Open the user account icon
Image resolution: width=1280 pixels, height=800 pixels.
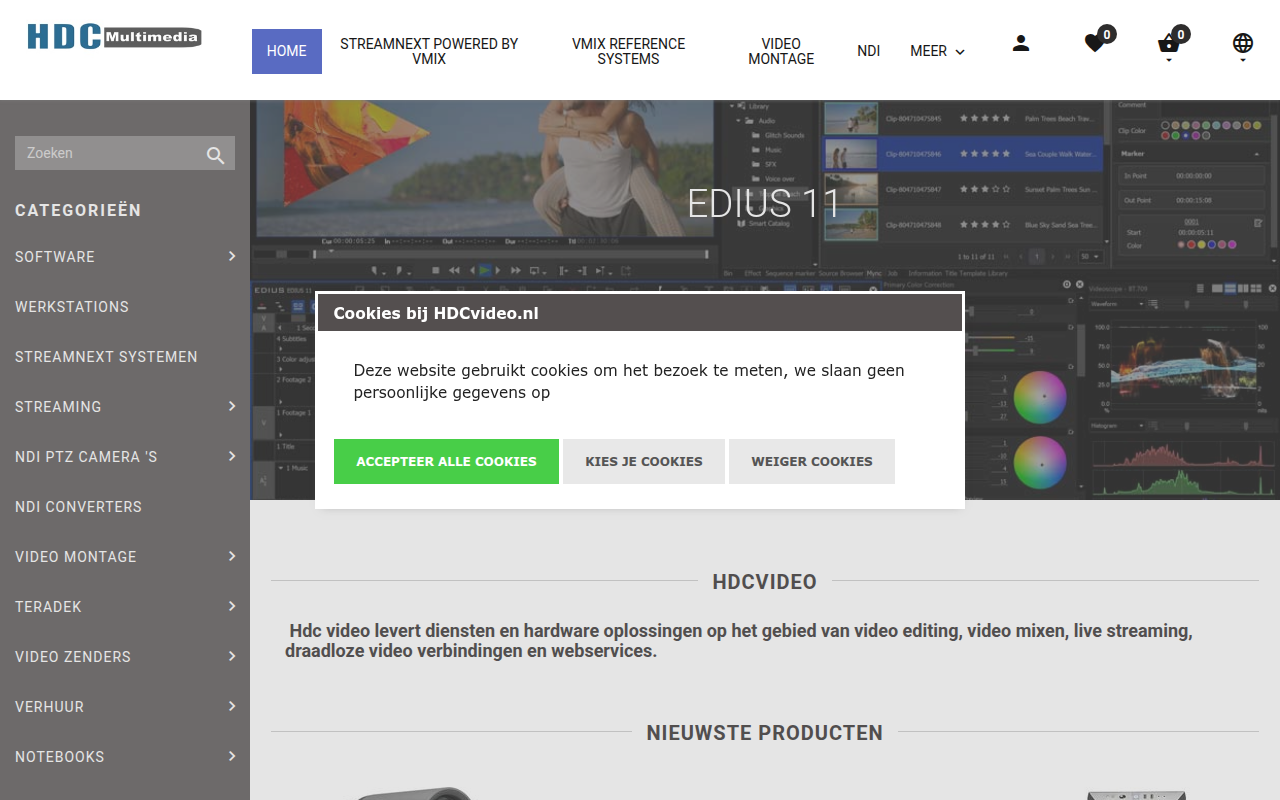pos(1021,43)
